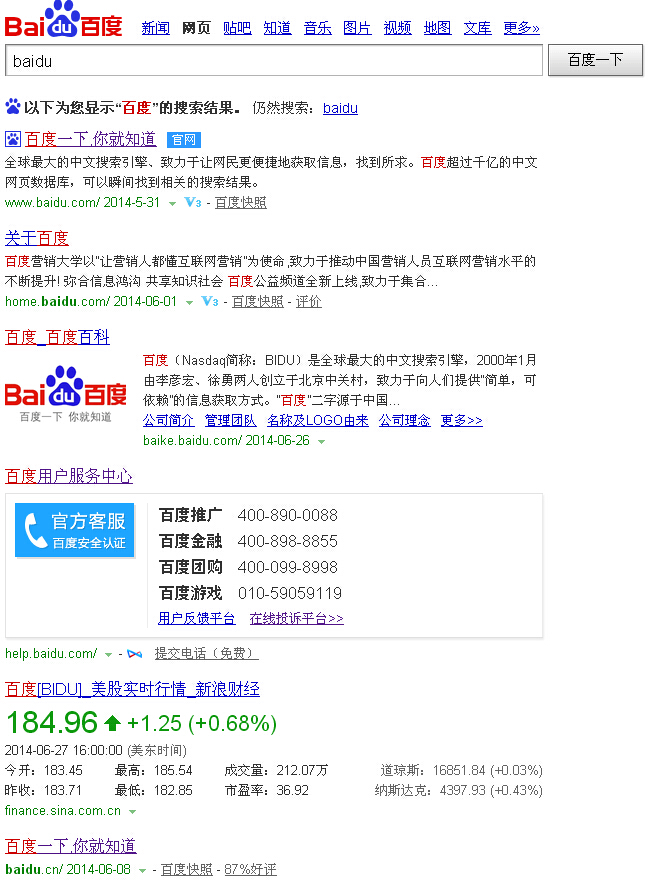
Task: Switch to 贴吧 tab
Action: coord(237,28)
